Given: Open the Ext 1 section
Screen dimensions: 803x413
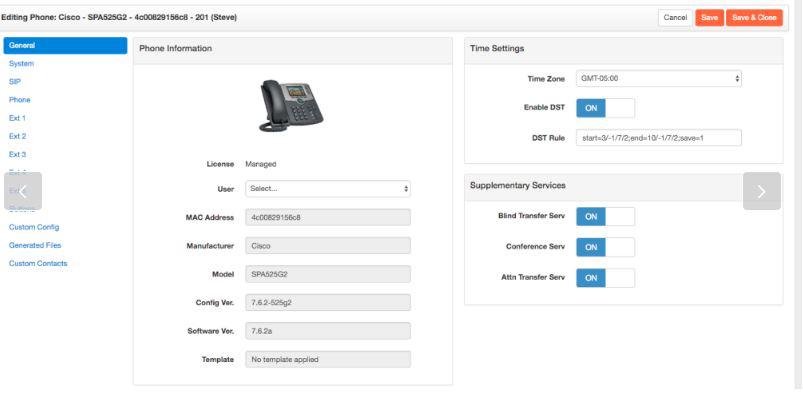Looking at the screenshot, I should [x=17, y=118].
